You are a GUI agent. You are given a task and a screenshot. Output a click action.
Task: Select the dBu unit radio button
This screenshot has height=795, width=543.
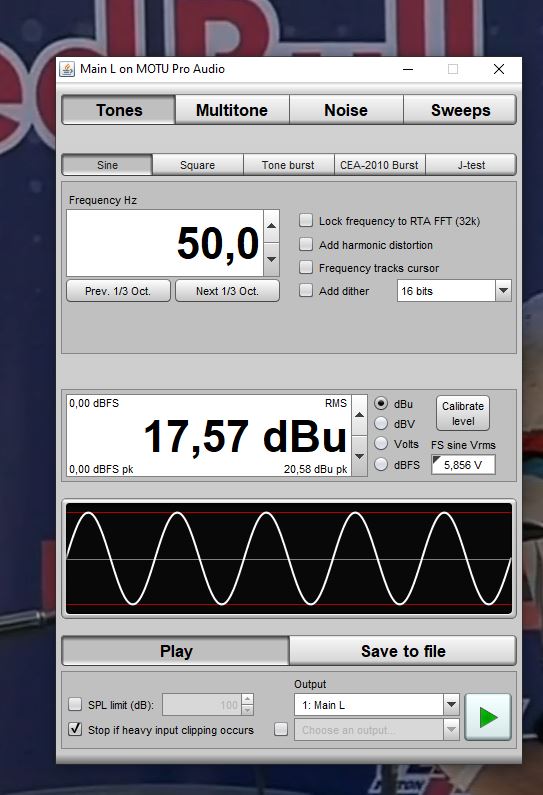381,404
